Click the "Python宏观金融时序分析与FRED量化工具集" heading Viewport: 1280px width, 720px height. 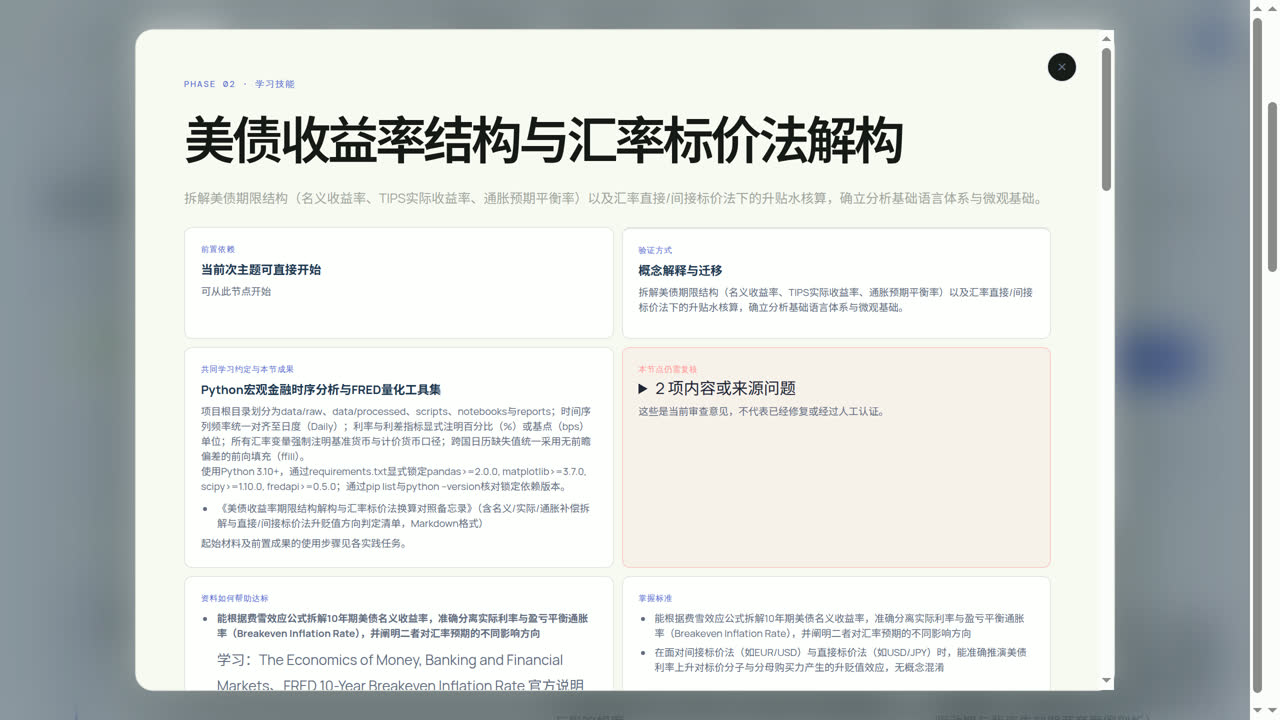point(321,390)
